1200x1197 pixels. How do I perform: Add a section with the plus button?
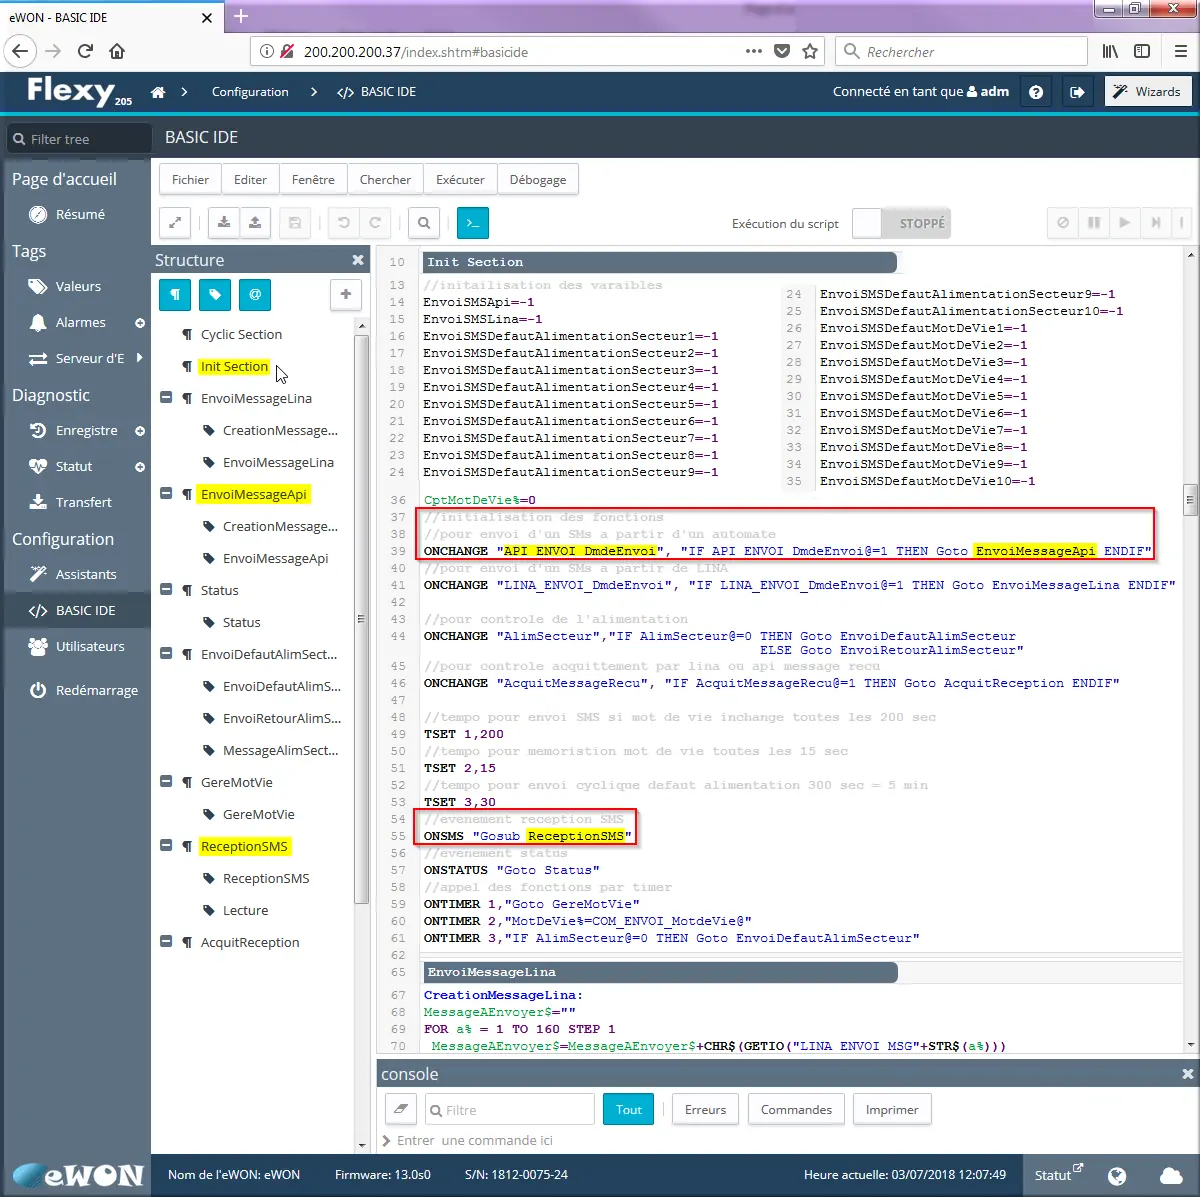click(x=345, y=295)
